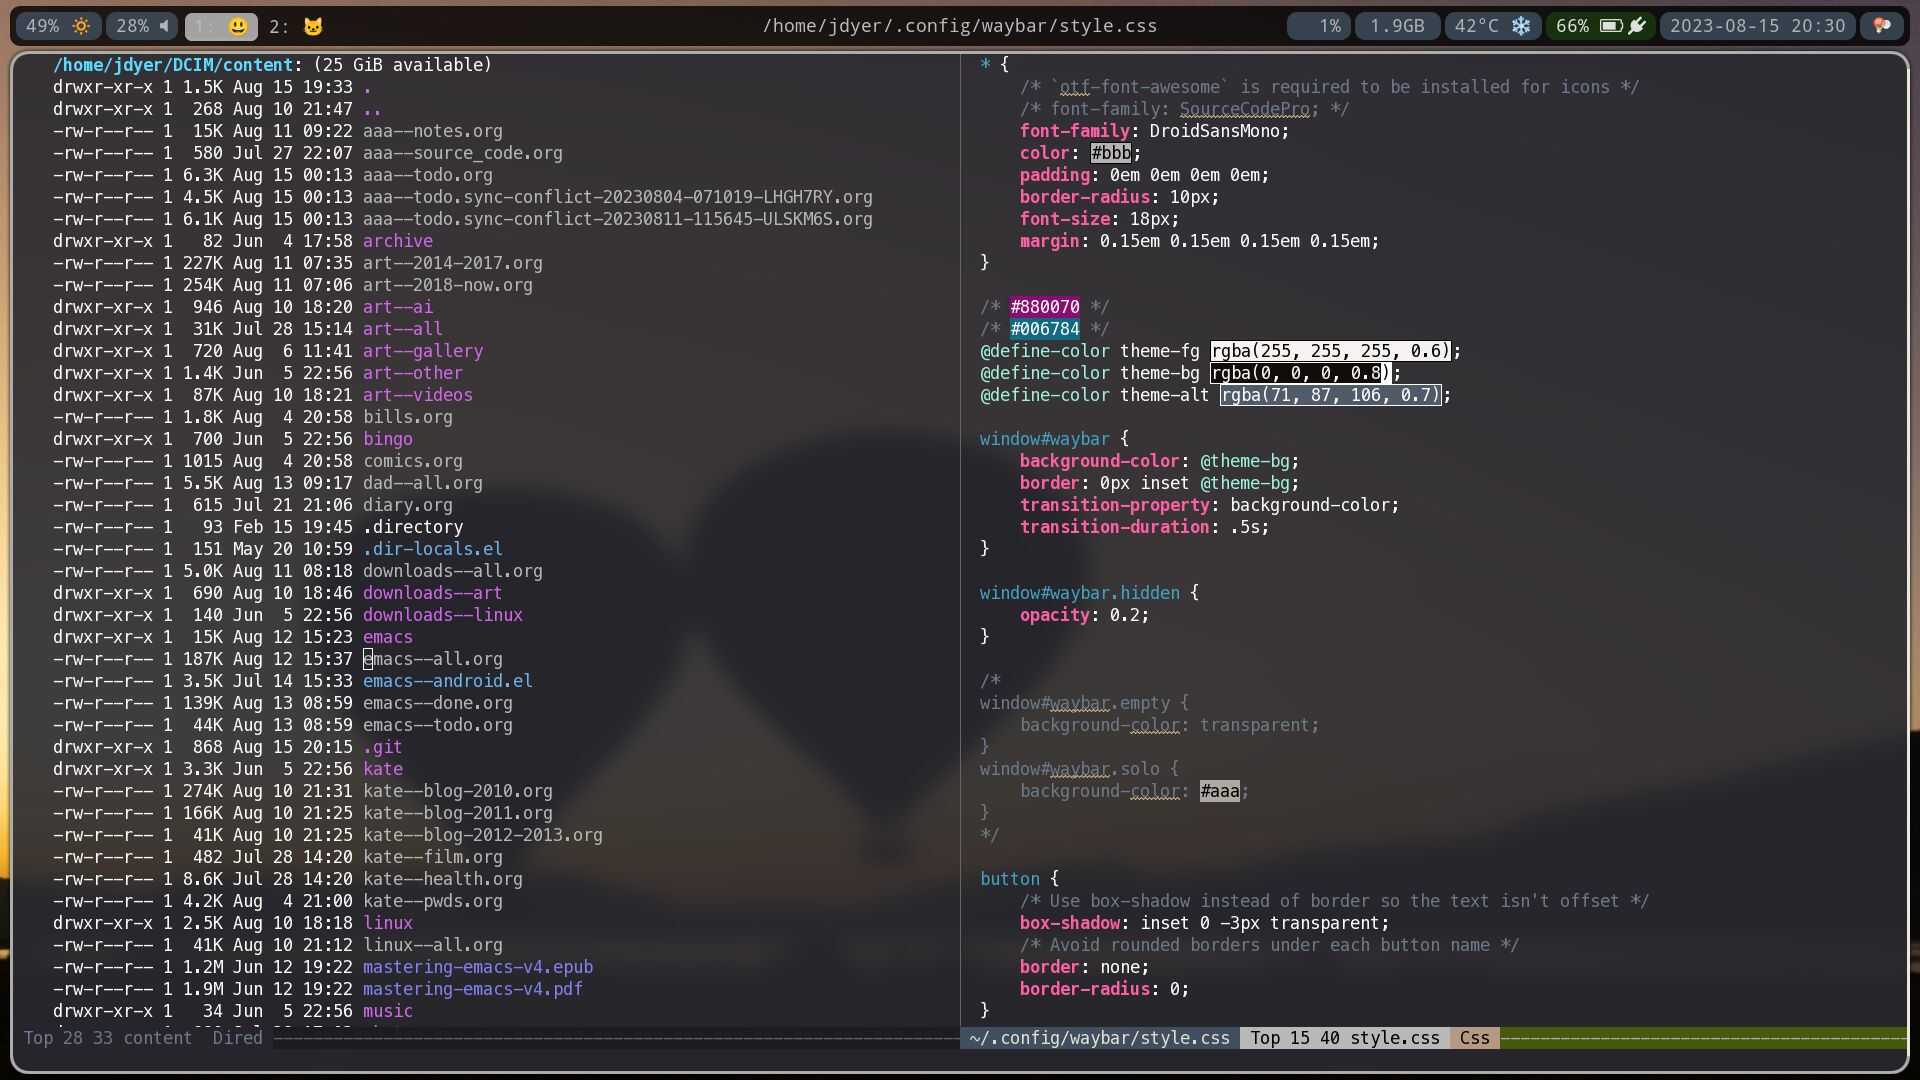Click the volume speaker icon showing 28%
This screenshot has width=1920, height=1080.
(163, 26)
